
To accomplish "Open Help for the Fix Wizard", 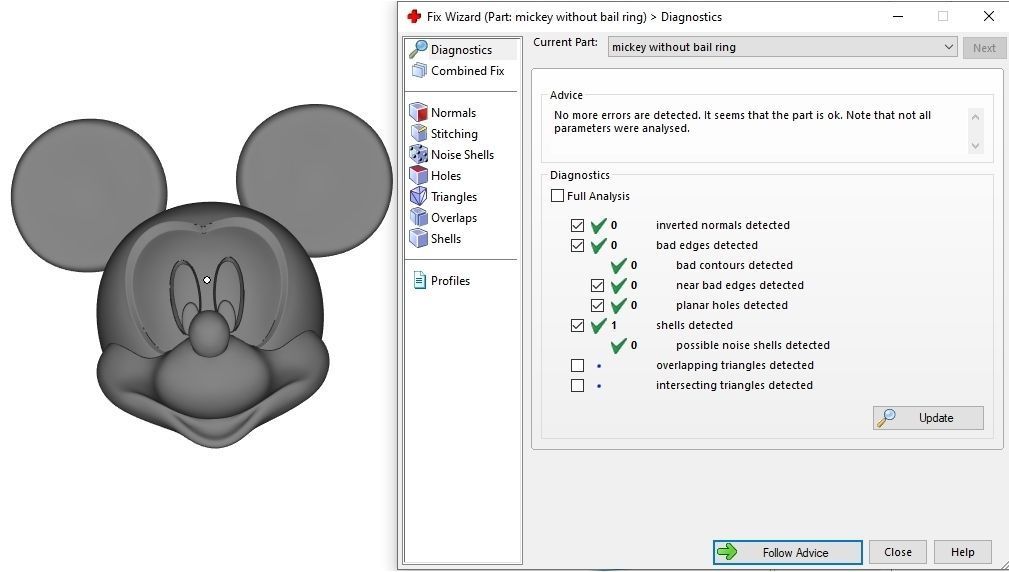I will click(963, 552).
